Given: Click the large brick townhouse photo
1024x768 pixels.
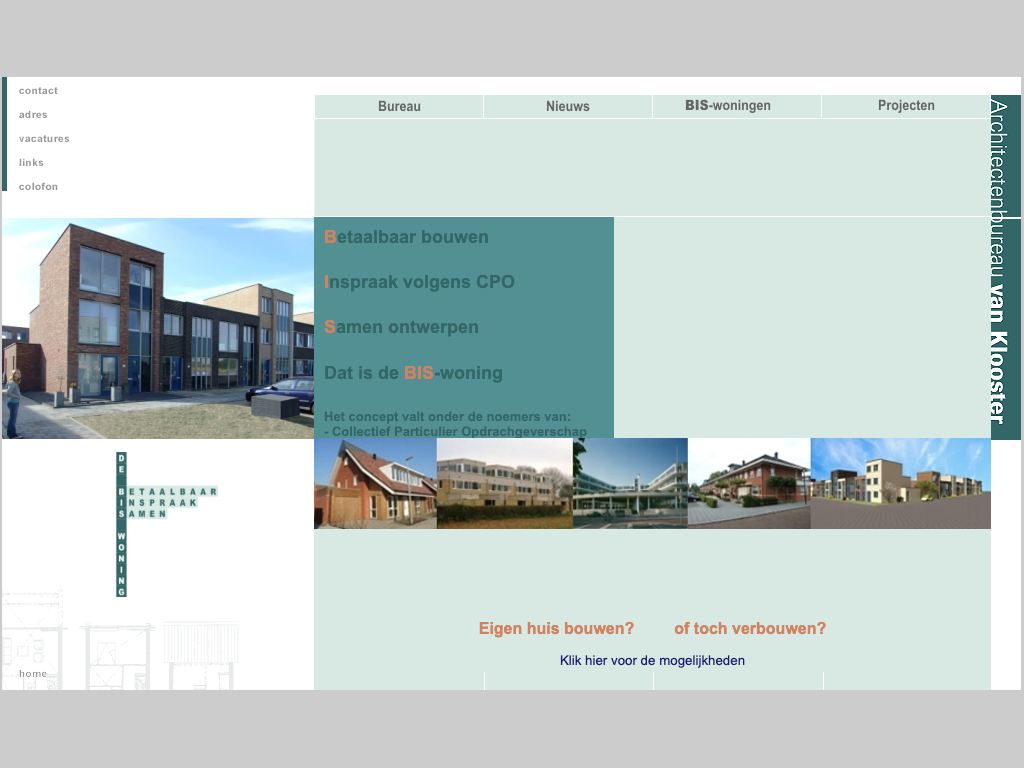Looking at the screenshot, I should point(158,328).
